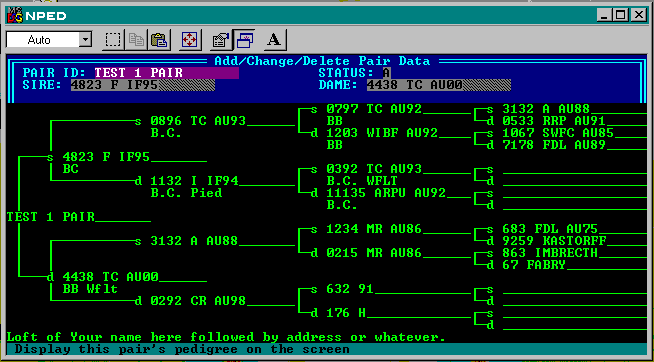654x362 pixels.
Task: Click the Paste clipboard toolbar icon
Action: pyautogui.click(x=159, y=40)
